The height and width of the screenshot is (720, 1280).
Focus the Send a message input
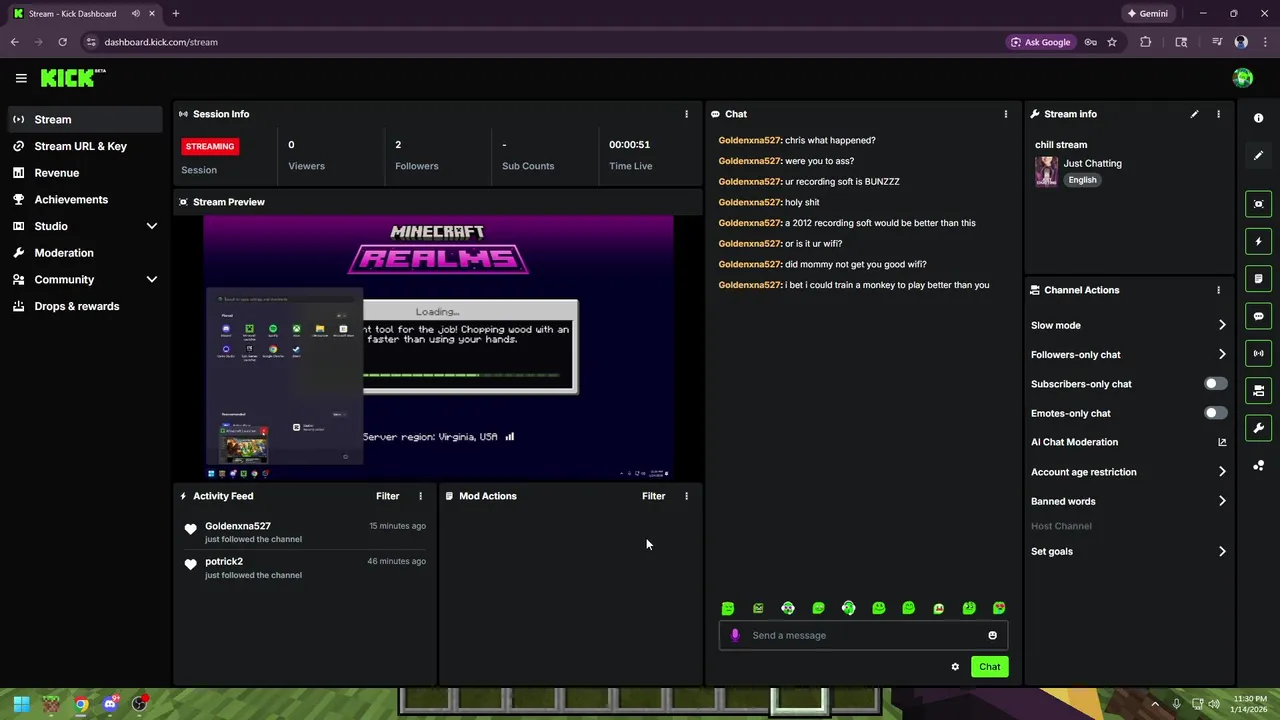(x=863, y=635)
